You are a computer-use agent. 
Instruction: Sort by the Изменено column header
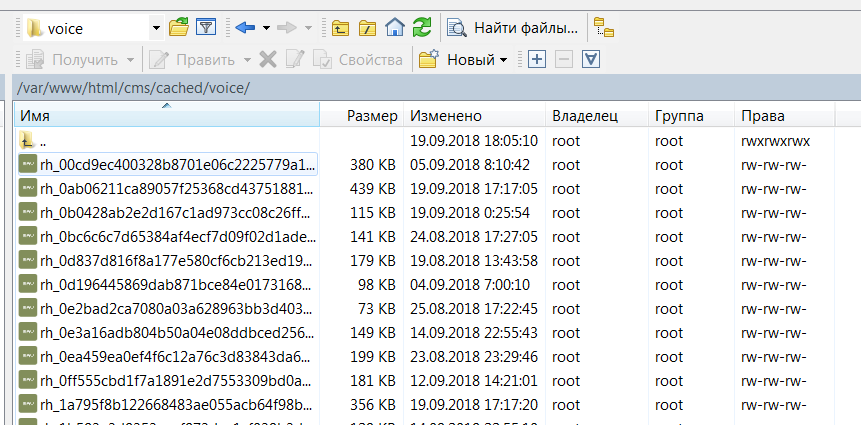[x=445, y=116]
